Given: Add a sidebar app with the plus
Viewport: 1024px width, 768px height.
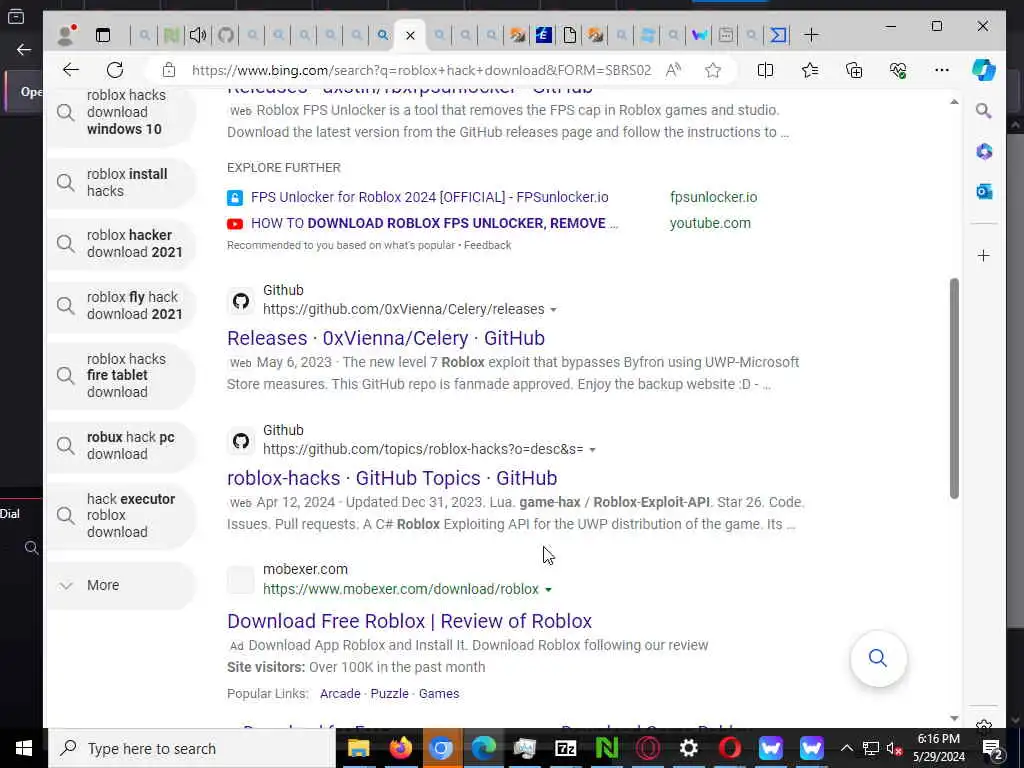Looking at the screenshot, I should tap(984, 255).
